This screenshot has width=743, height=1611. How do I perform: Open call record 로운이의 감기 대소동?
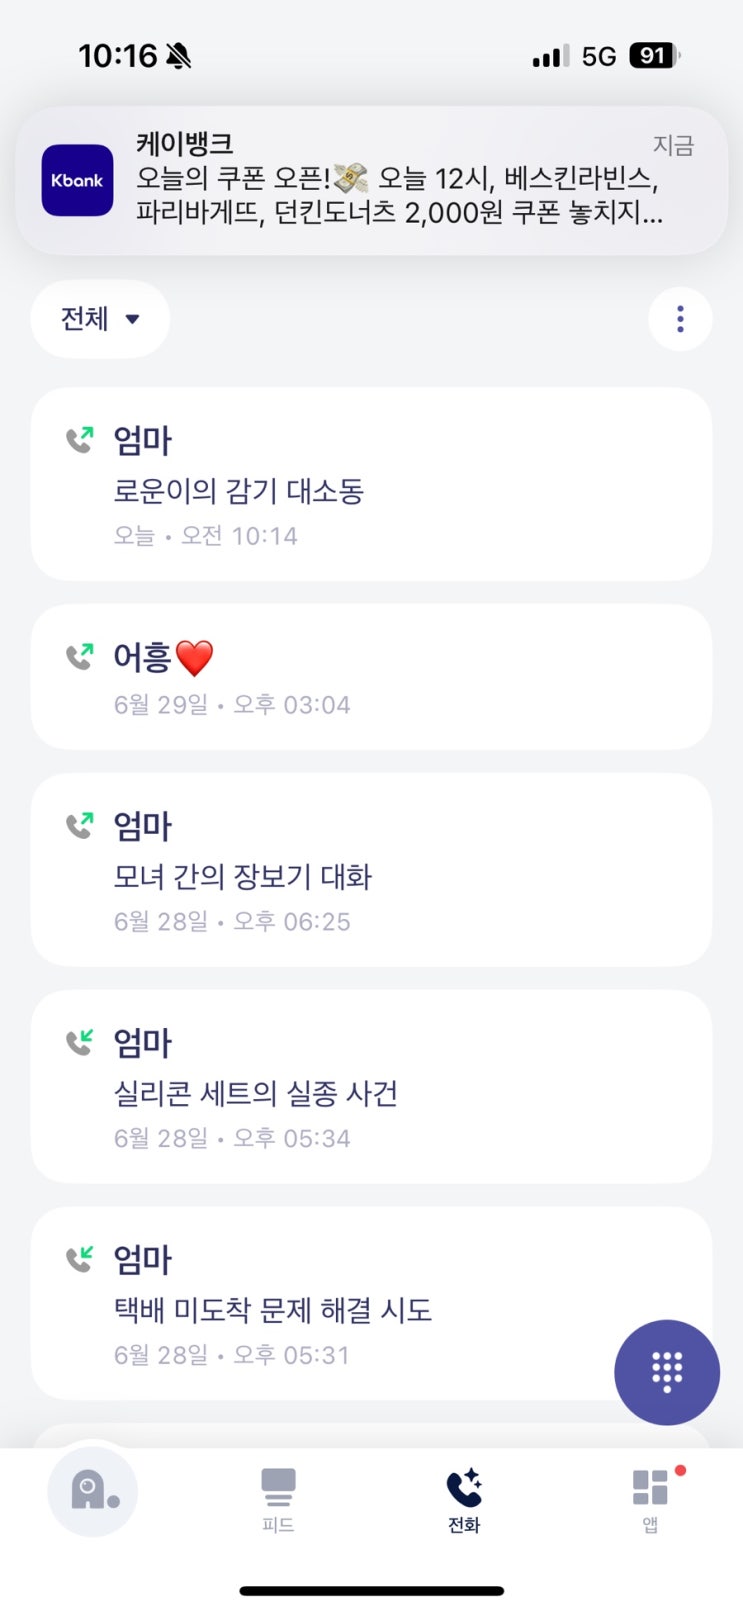371,484
